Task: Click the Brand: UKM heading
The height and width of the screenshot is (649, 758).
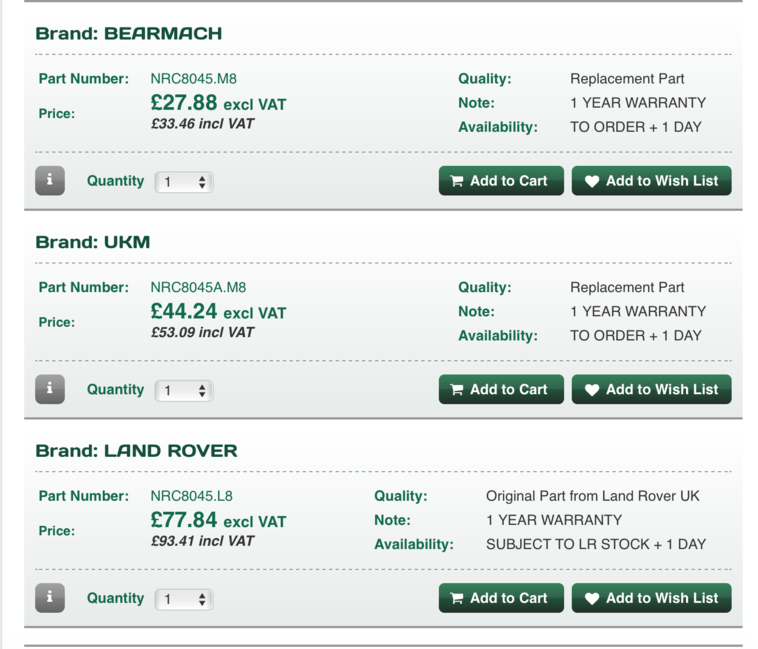Action: tap(93, 242)
